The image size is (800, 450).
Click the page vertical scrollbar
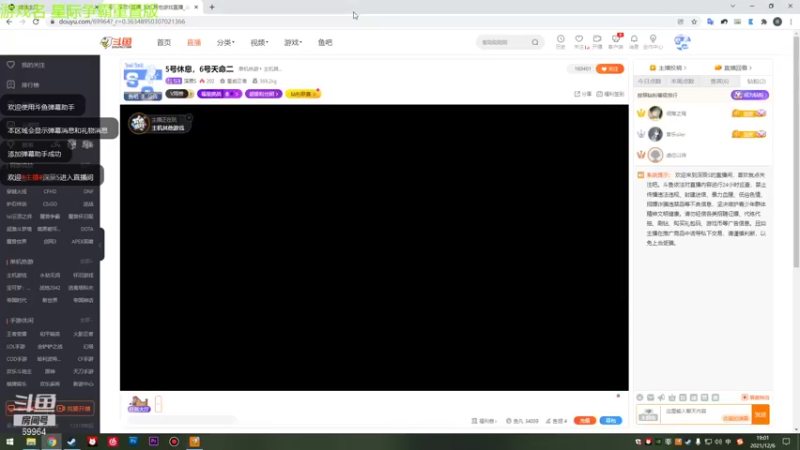click(x=796, y=151)
